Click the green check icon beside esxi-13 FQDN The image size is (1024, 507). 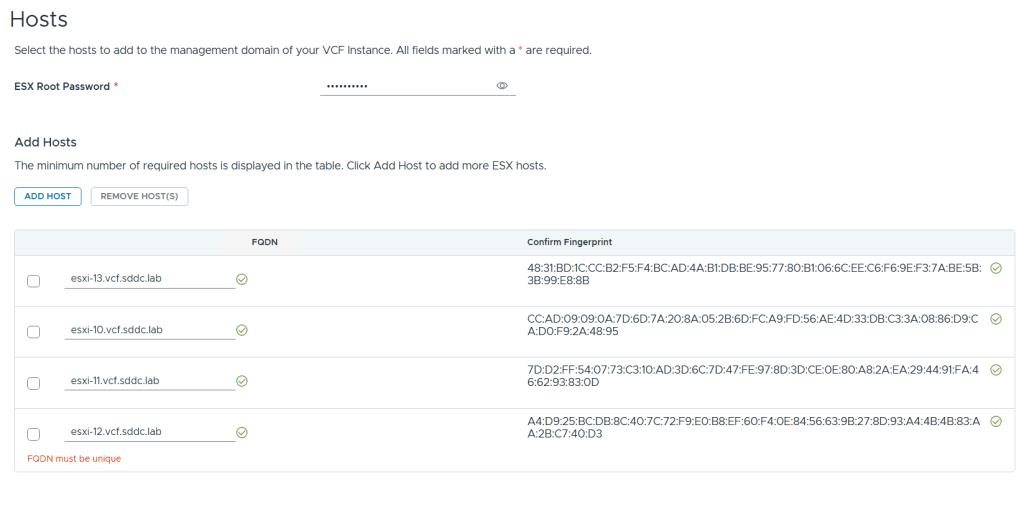pyautogui.click(x=242, y=279)
